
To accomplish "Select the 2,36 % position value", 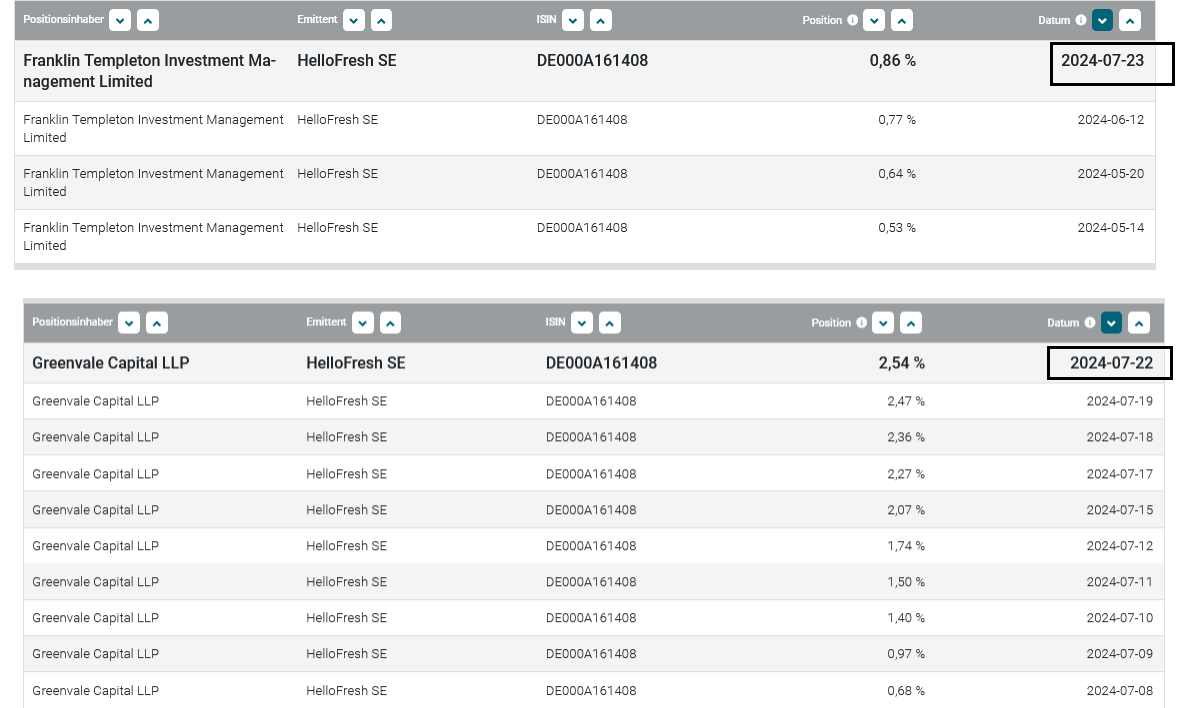I will [906, 438].
